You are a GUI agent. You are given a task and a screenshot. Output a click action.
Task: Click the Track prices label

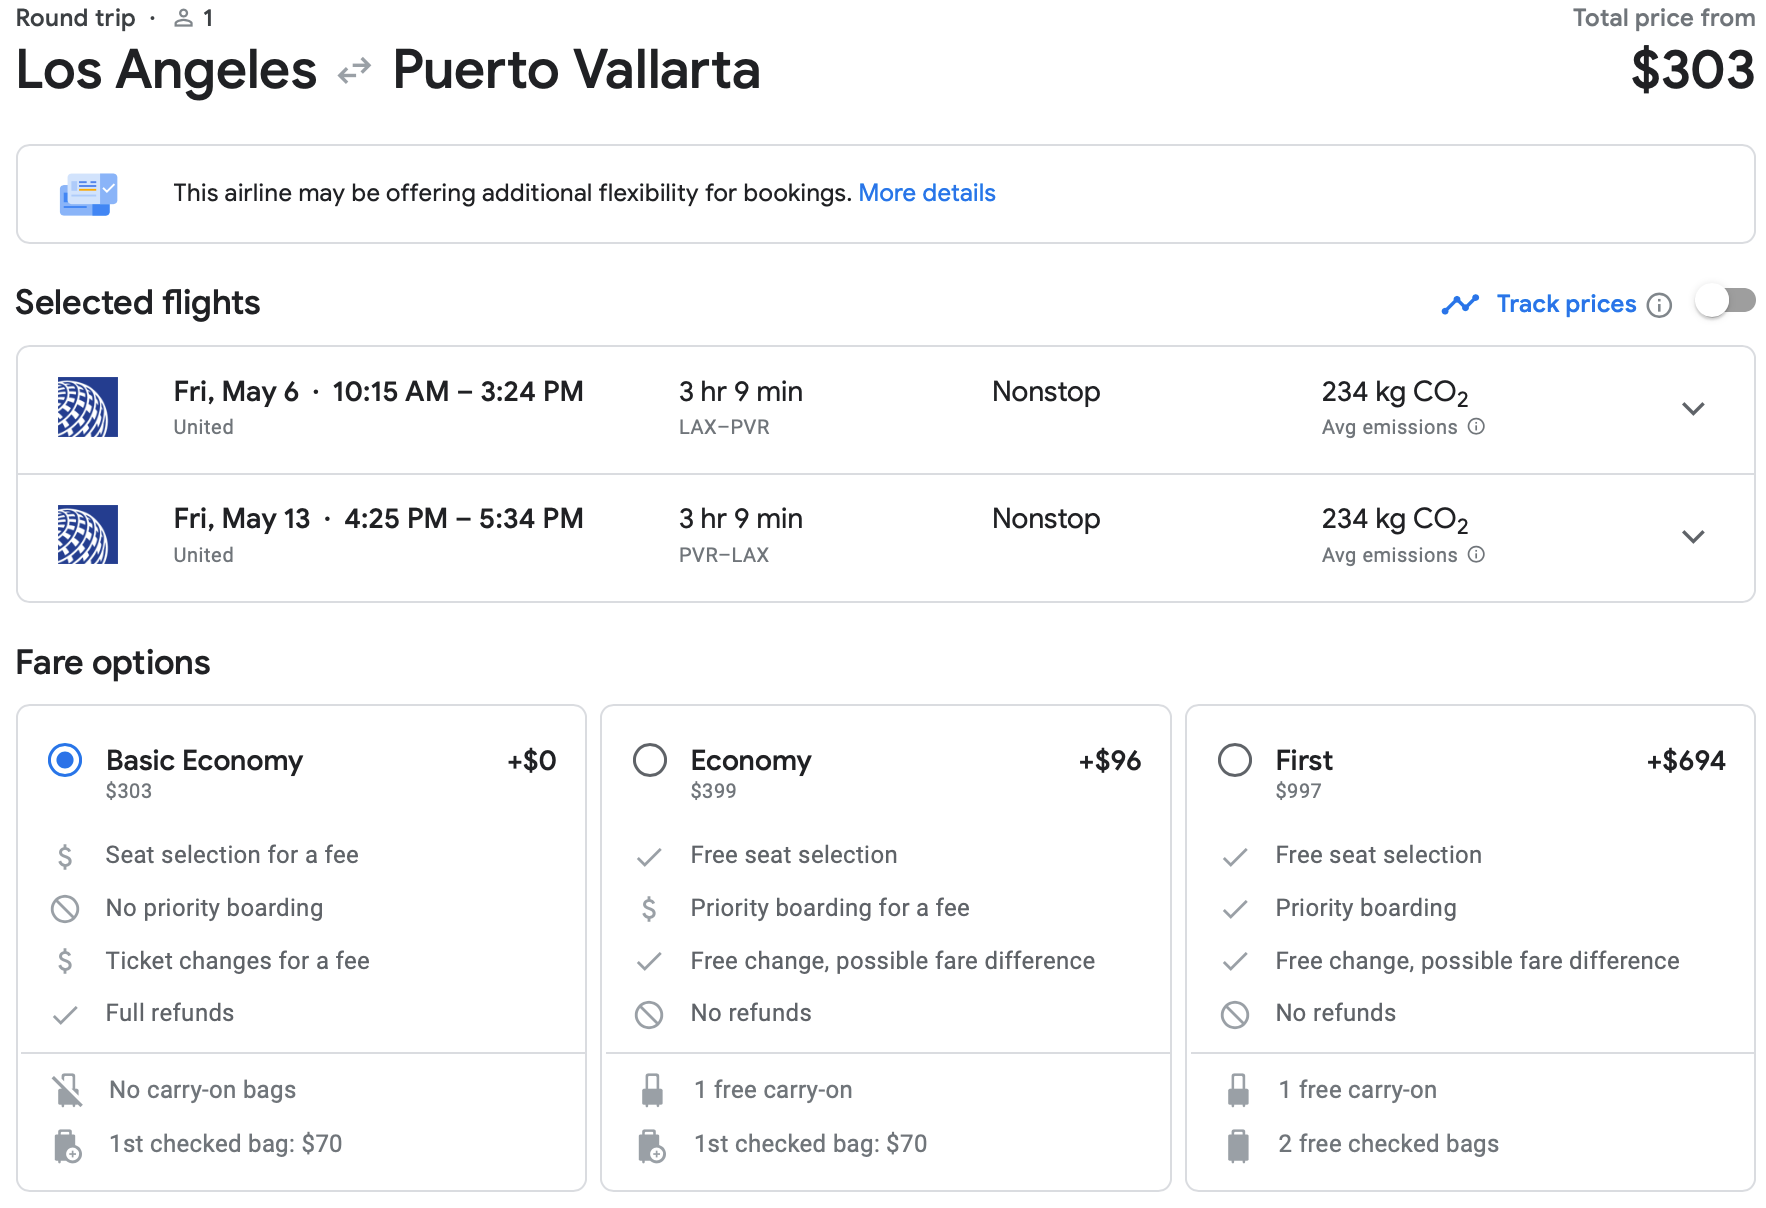pos(1566,304)
